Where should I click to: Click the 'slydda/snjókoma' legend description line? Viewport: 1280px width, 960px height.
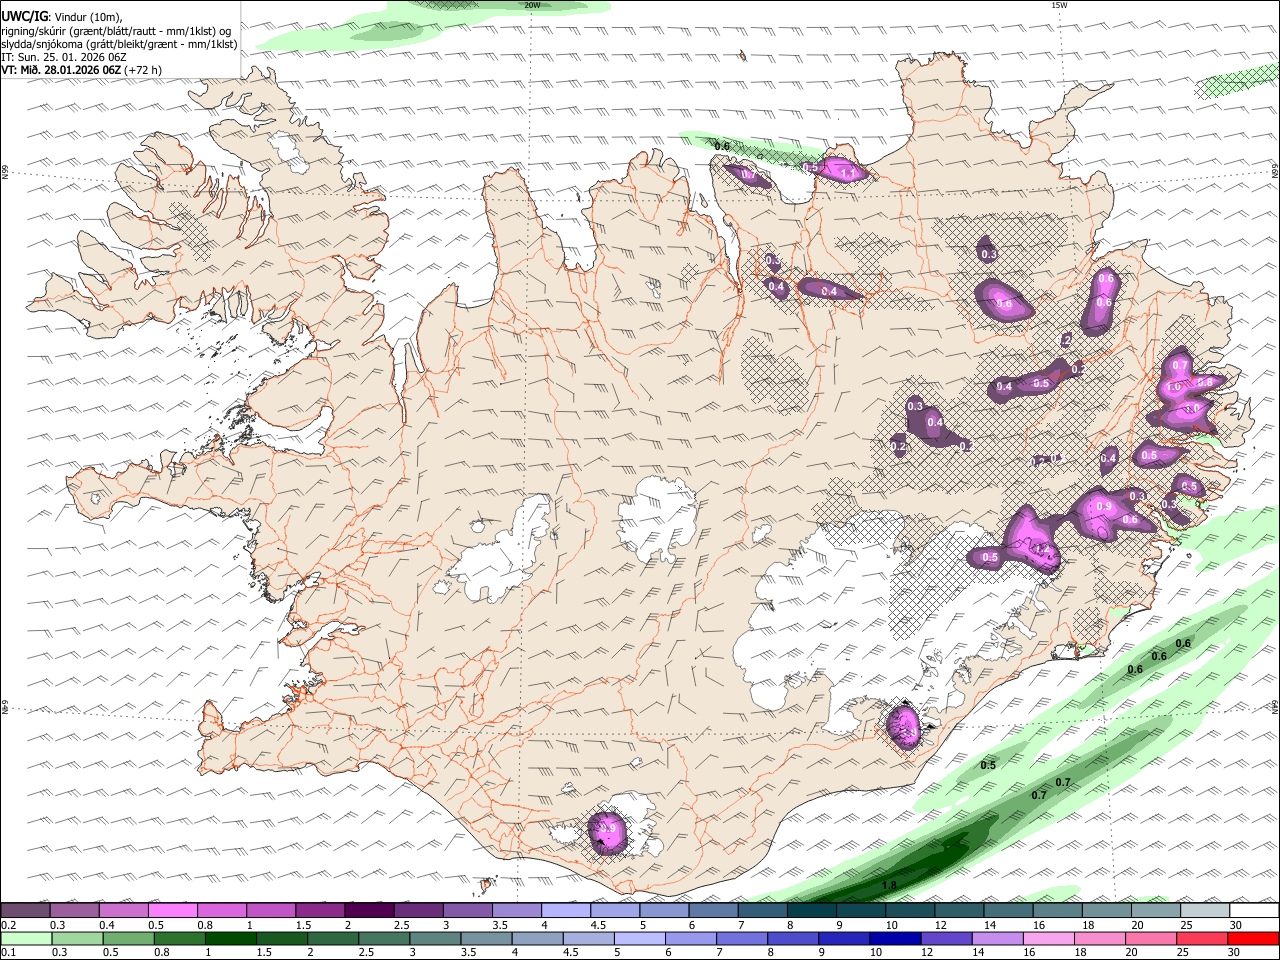[119, 44]
